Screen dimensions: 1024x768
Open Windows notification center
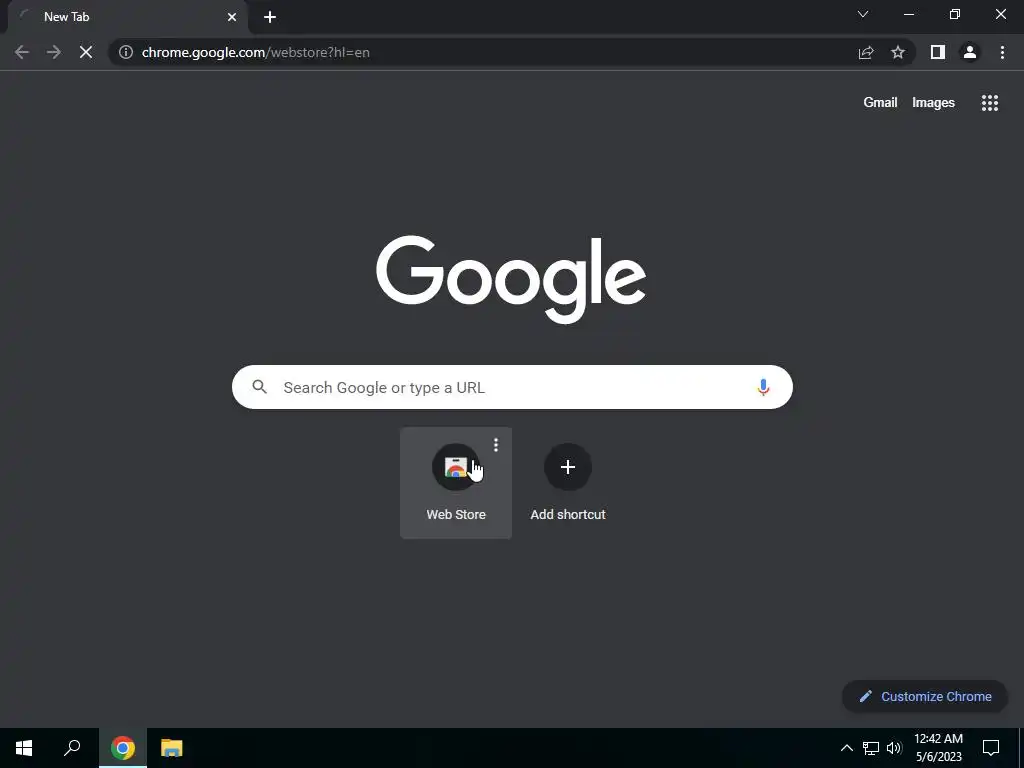click(991, 748)
